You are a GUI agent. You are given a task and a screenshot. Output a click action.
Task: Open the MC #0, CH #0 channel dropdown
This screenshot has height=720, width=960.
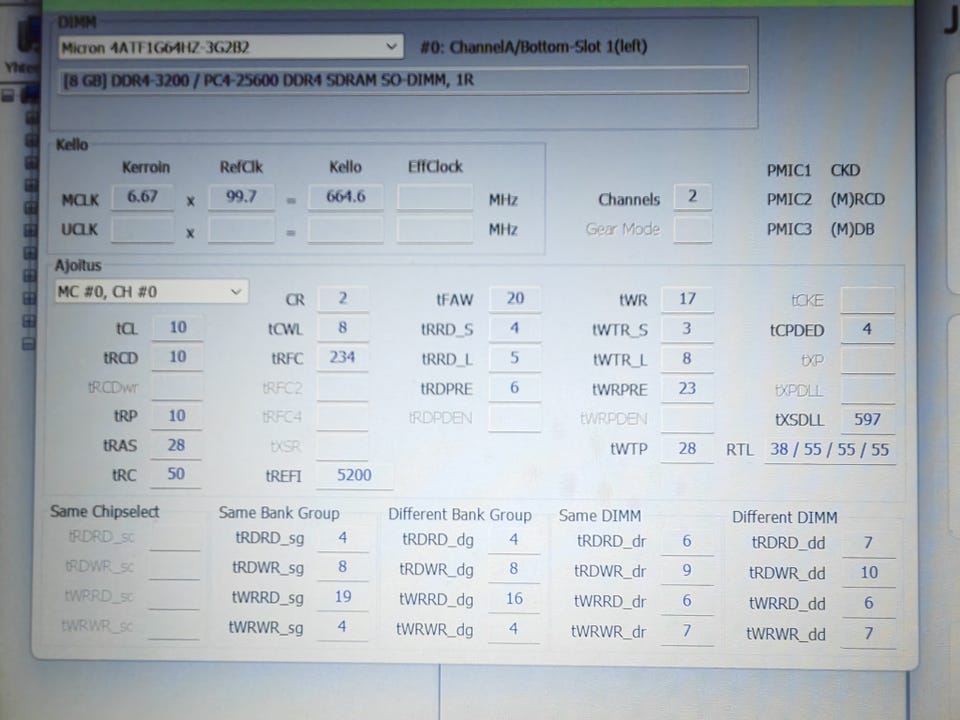pos(151,292)
